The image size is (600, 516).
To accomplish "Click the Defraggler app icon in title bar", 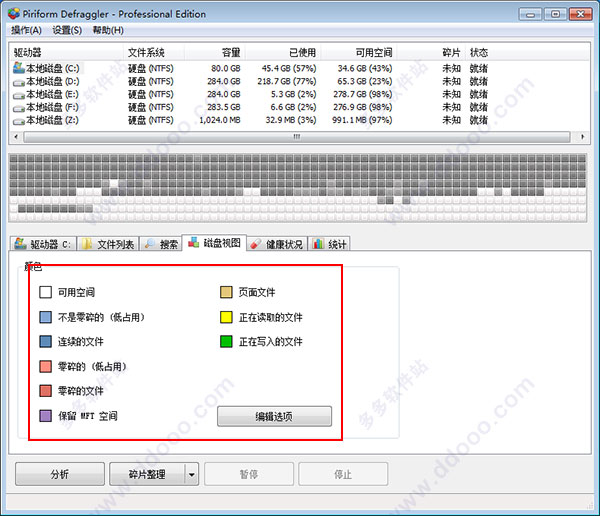I will (x=13, y=14).
